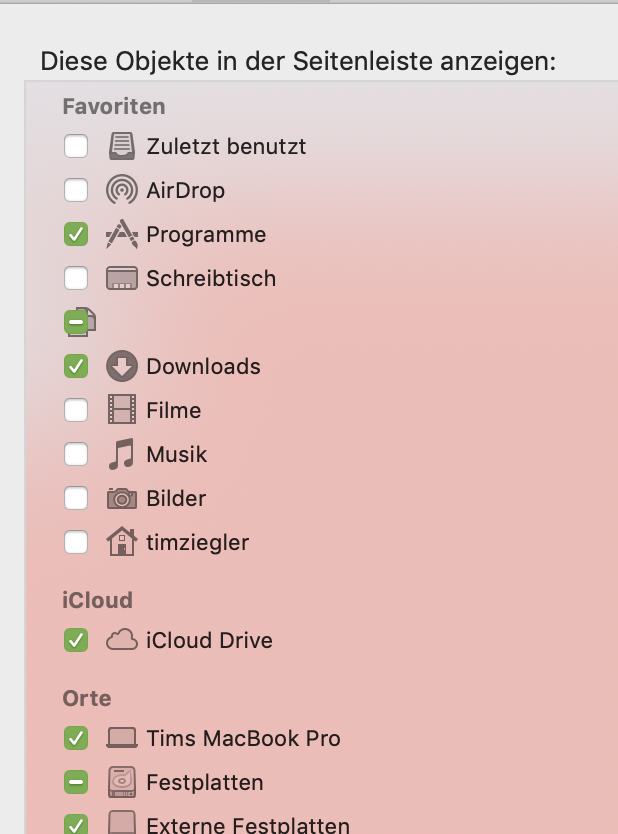Uncheck the Externe Festplatten checkbox

(x=76, y=825)
